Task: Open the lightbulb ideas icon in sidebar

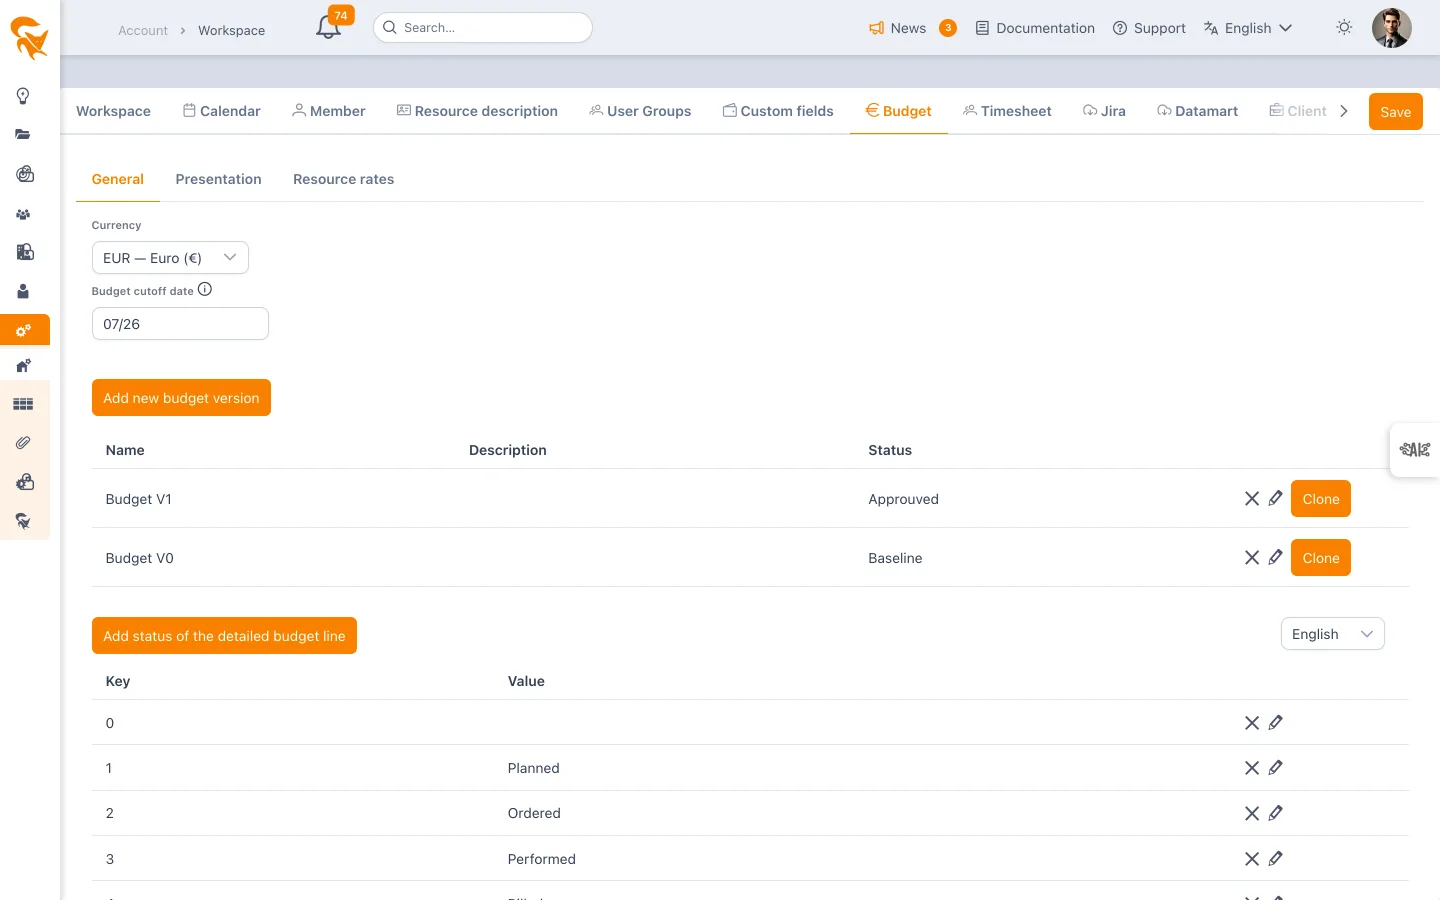Action: click(x=23, y=96)
